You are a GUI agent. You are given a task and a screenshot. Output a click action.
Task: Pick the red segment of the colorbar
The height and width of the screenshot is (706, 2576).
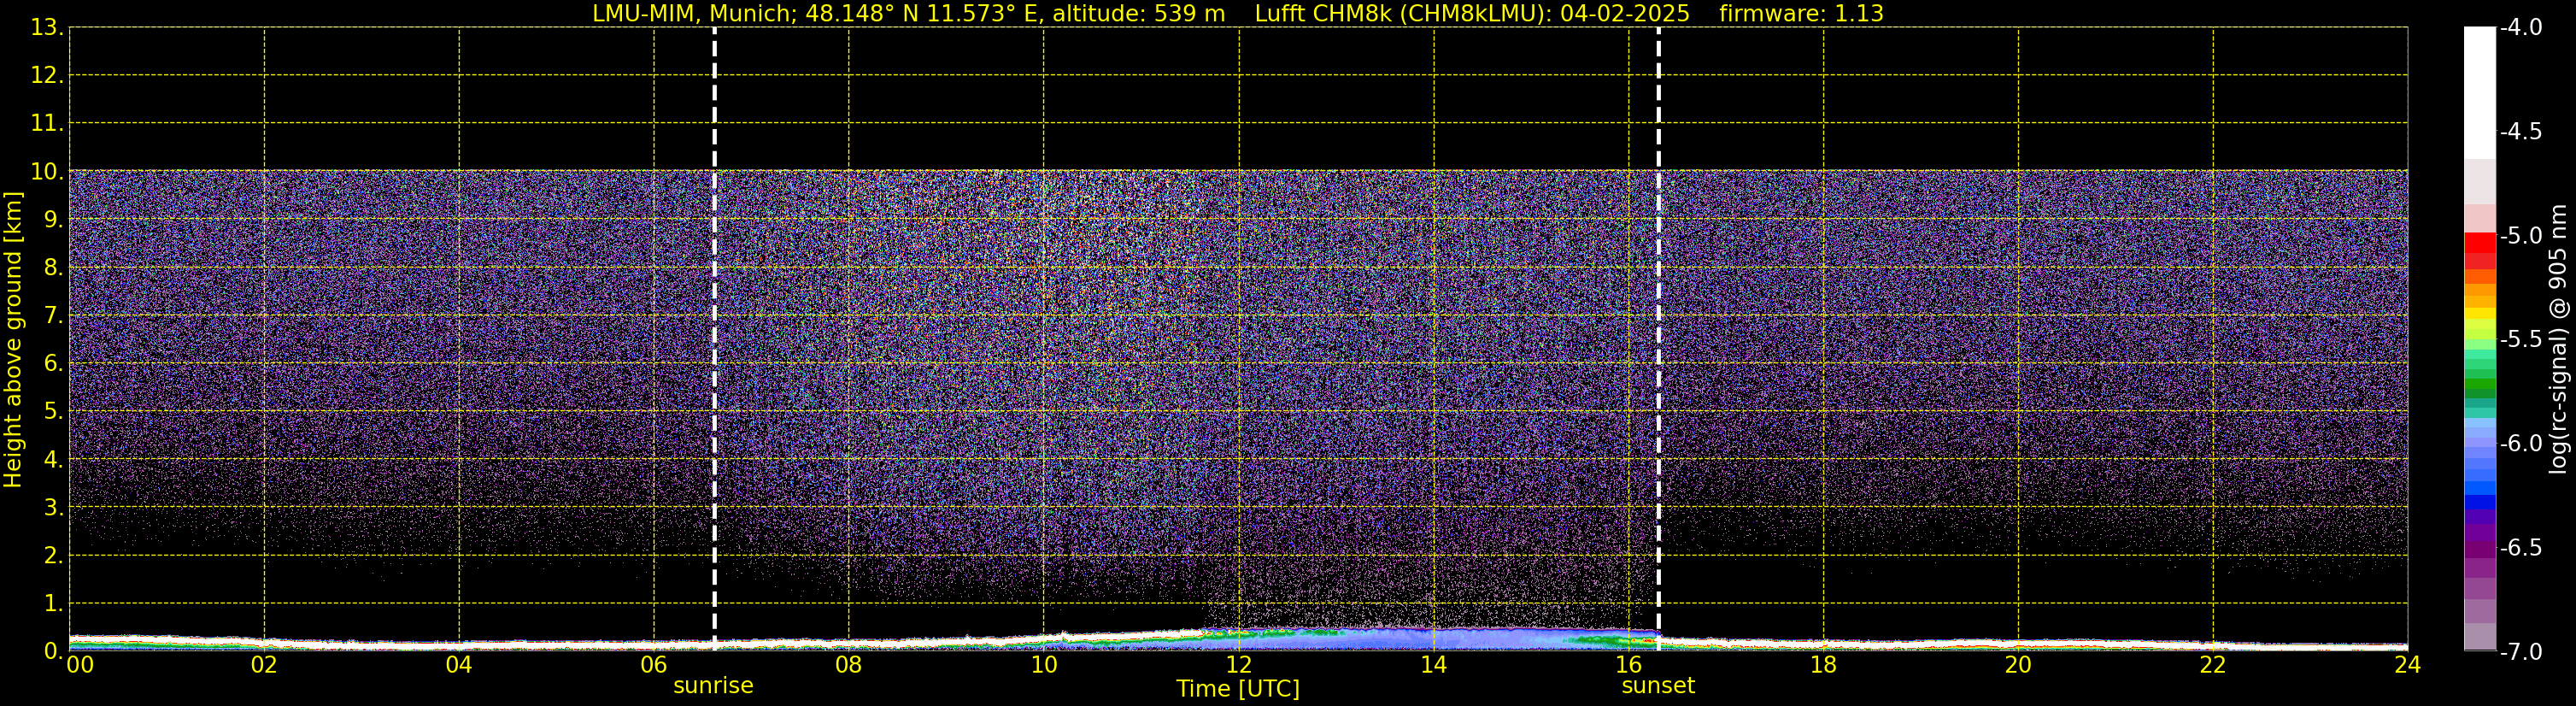pyautogui.click(x=2480, y=244)
